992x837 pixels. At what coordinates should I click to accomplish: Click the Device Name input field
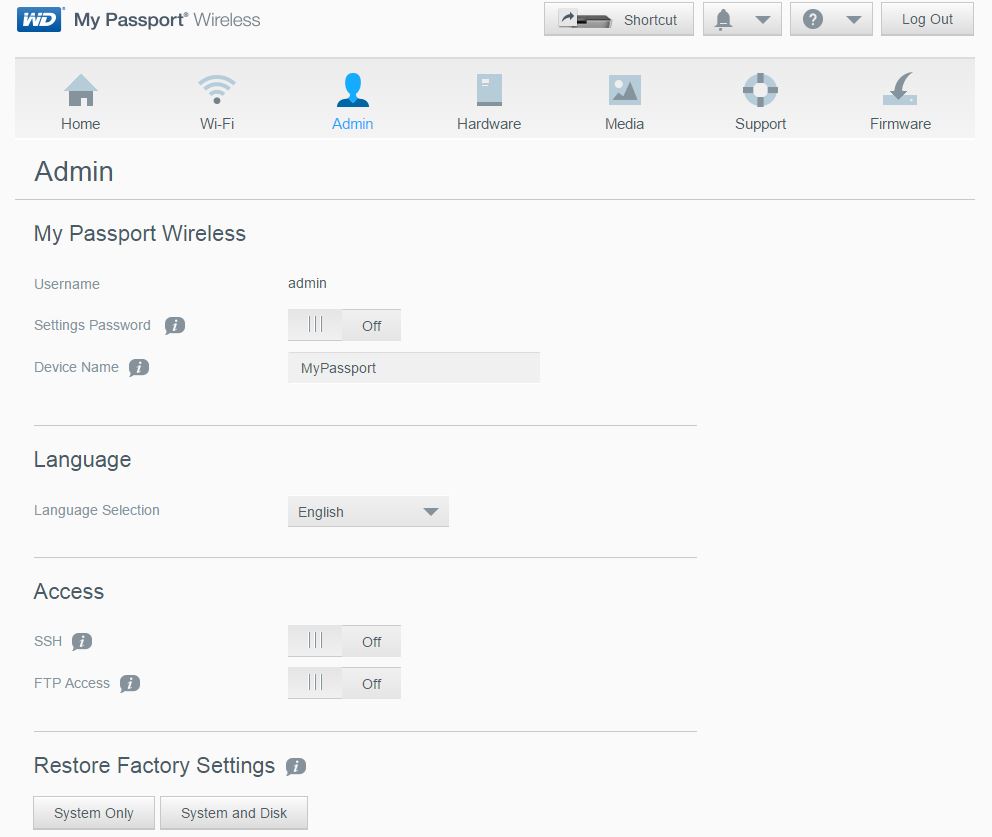pos(414,368)
